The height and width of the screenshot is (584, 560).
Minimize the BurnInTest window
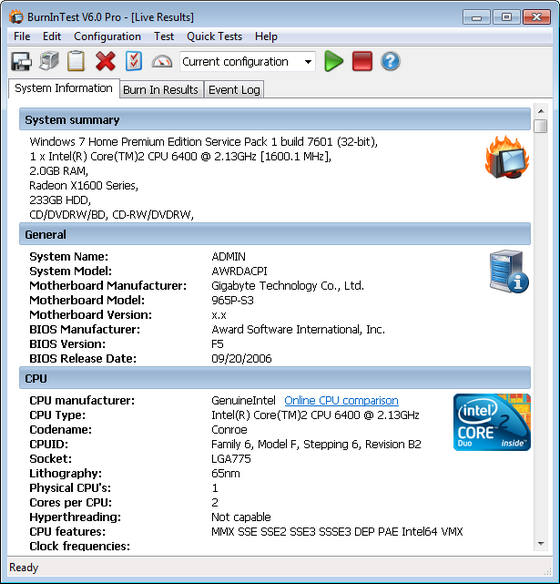[476, 17]
